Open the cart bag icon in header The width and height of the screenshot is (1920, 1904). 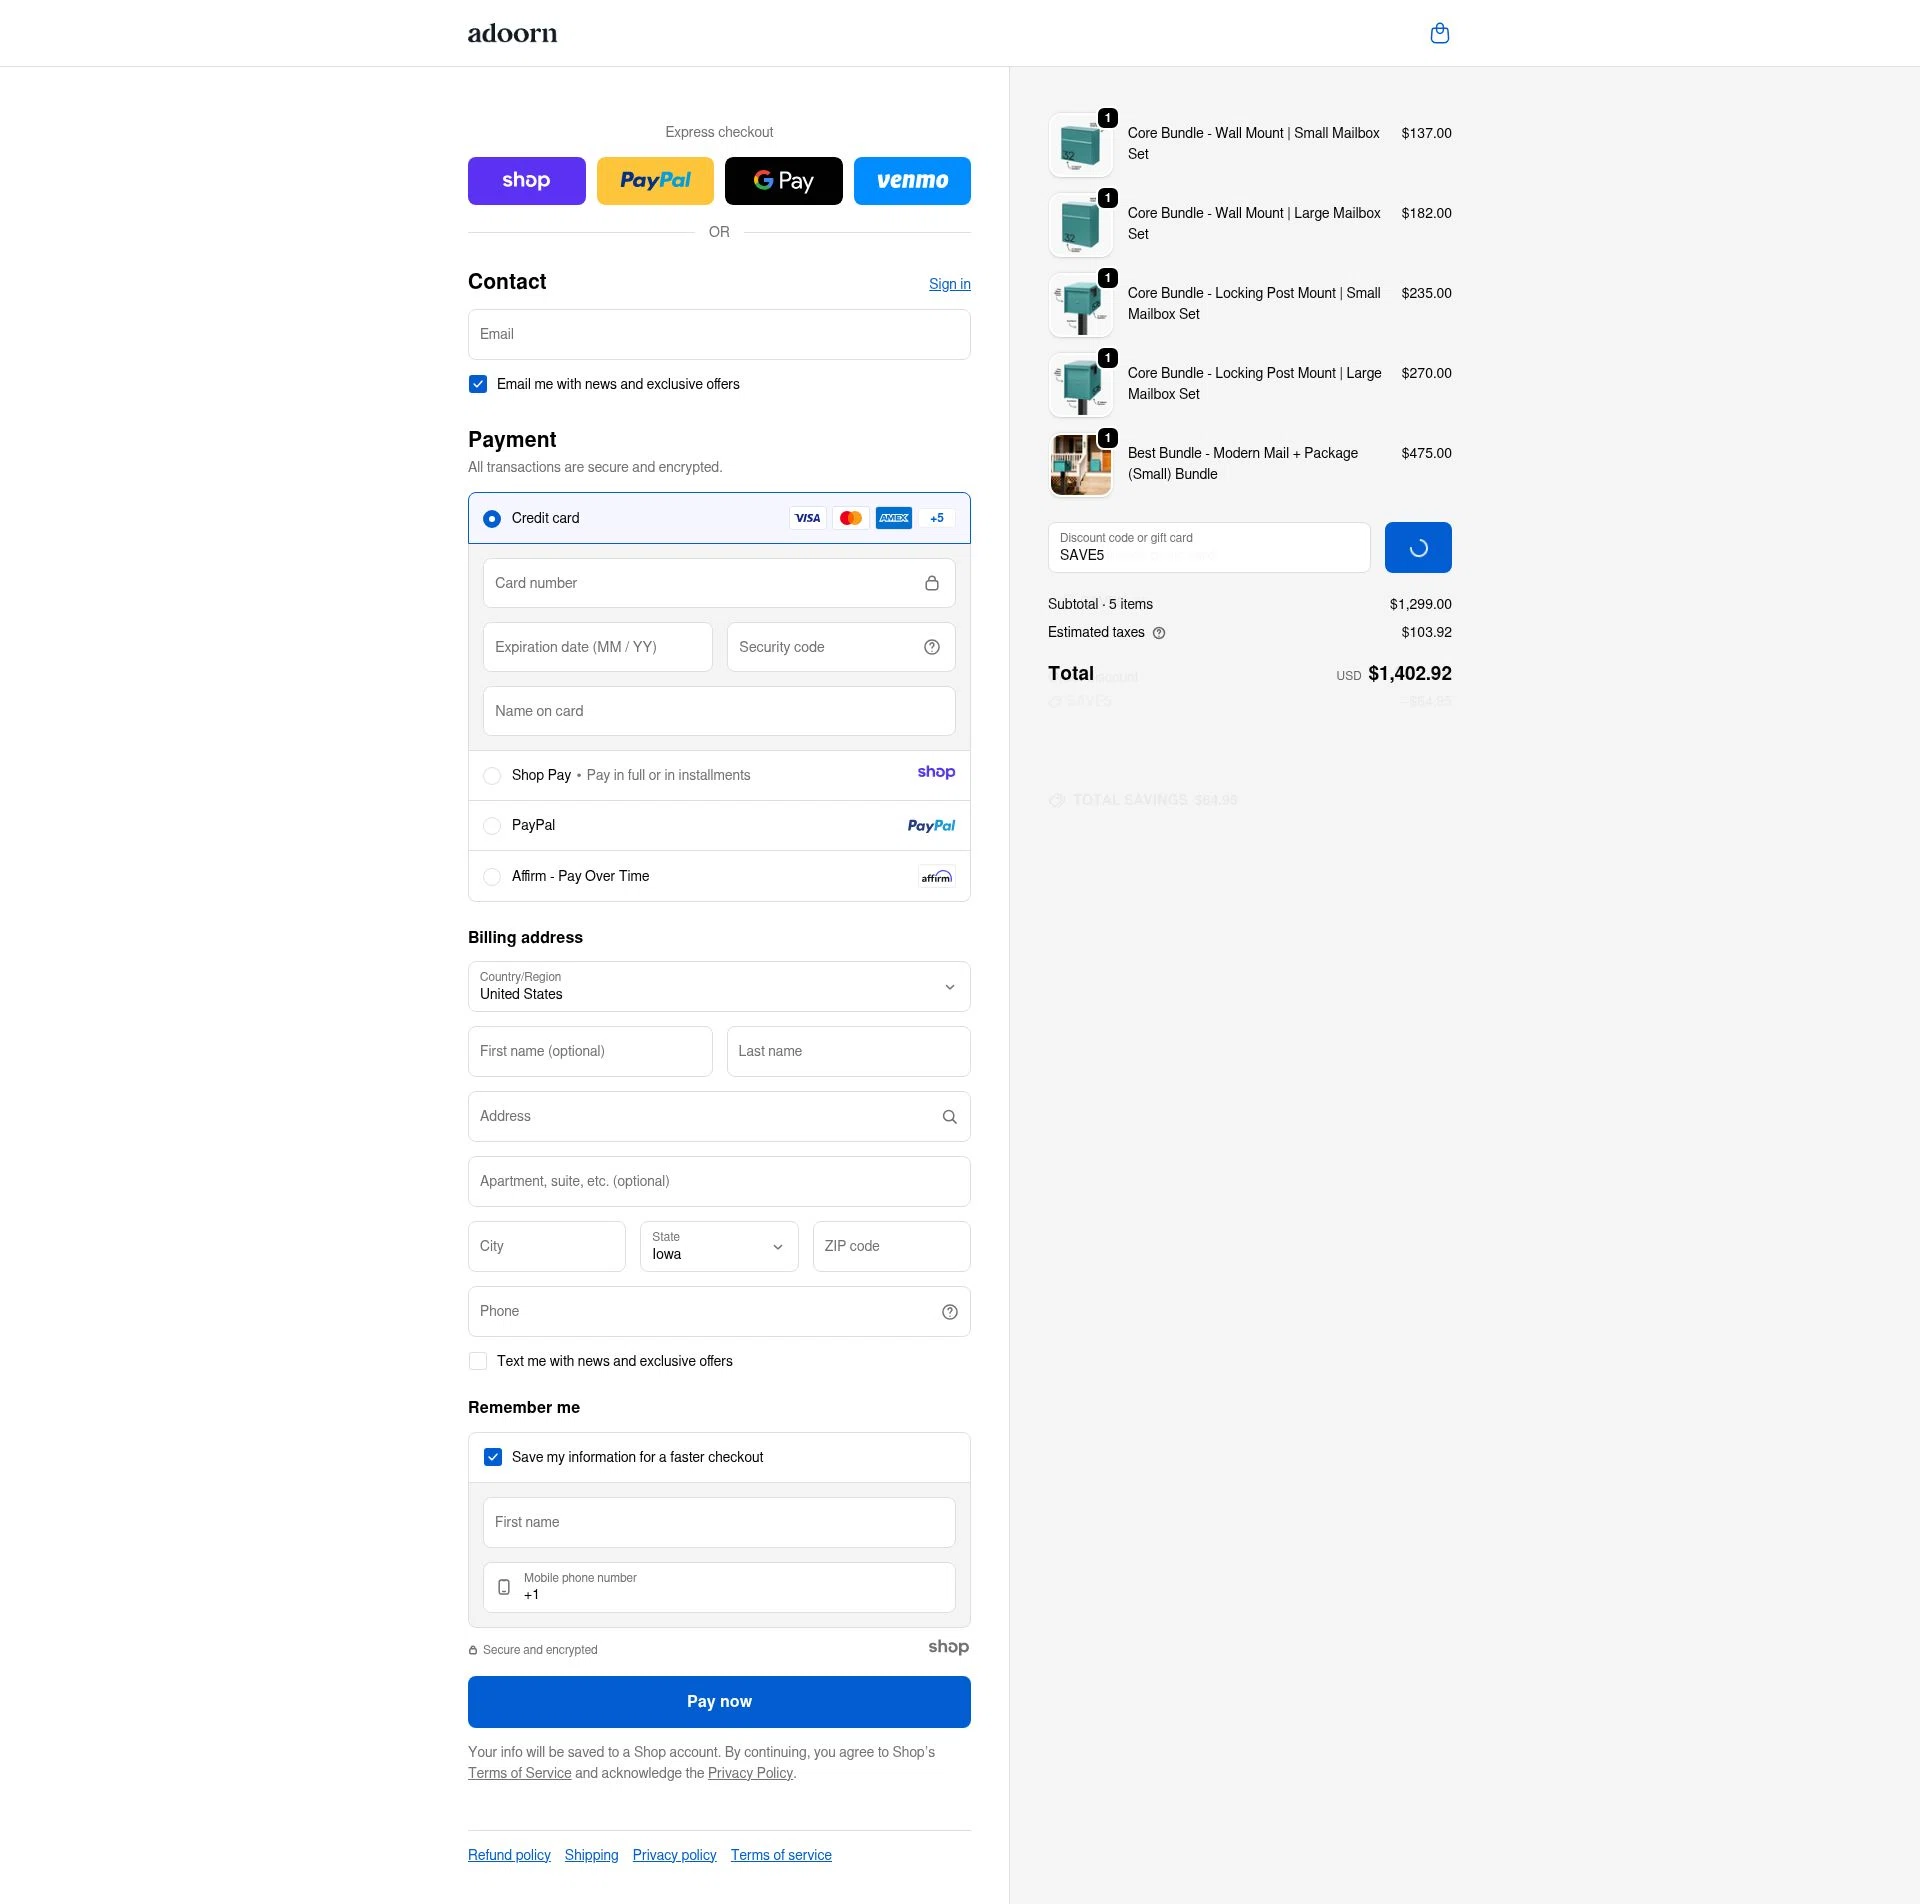pos(1439,33)
